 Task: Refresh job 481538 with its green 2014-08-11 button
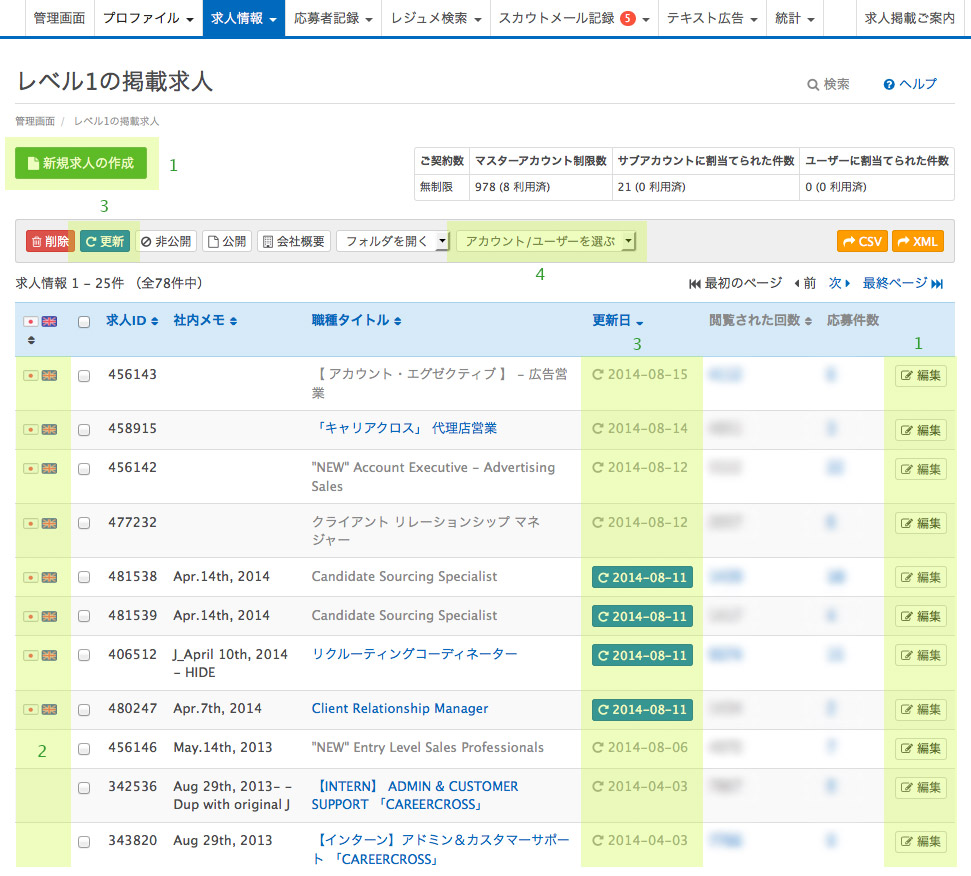pyautogui.click(x=642, y=577)
